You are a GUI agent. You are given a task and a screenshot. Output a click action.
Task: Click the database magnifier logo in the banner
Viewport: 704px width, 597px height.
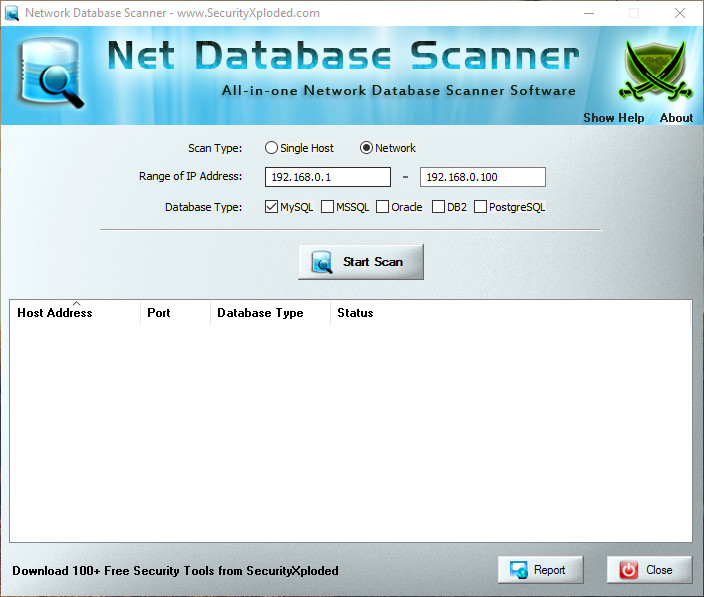[51, 73]
